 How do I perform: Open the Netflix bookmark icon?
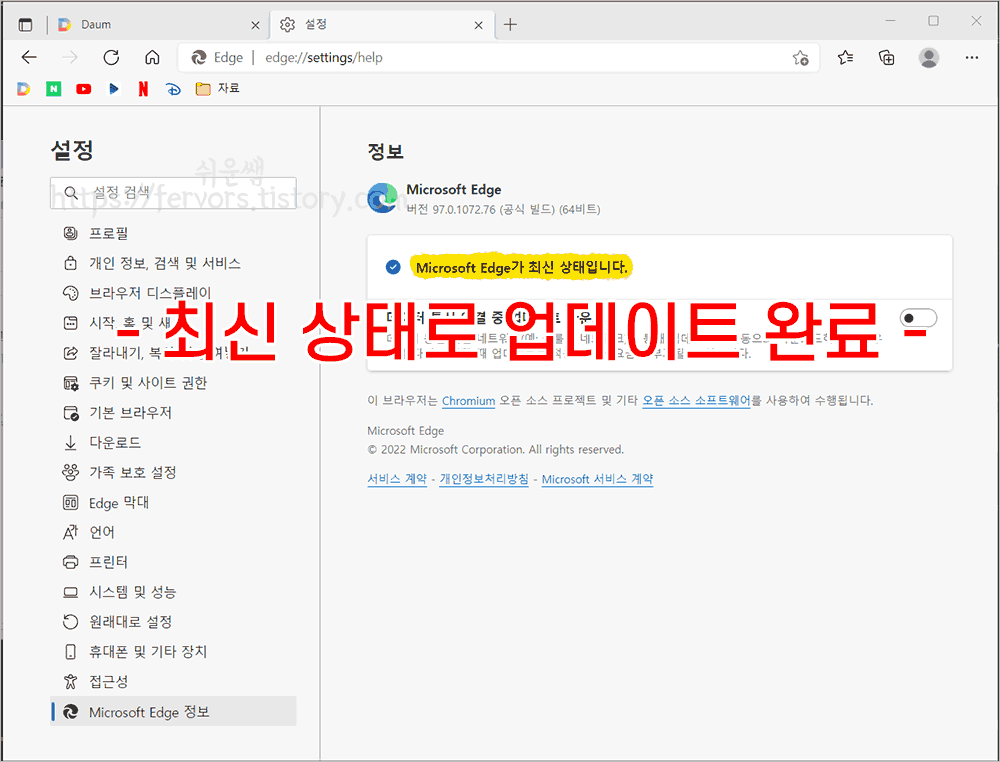143,89
